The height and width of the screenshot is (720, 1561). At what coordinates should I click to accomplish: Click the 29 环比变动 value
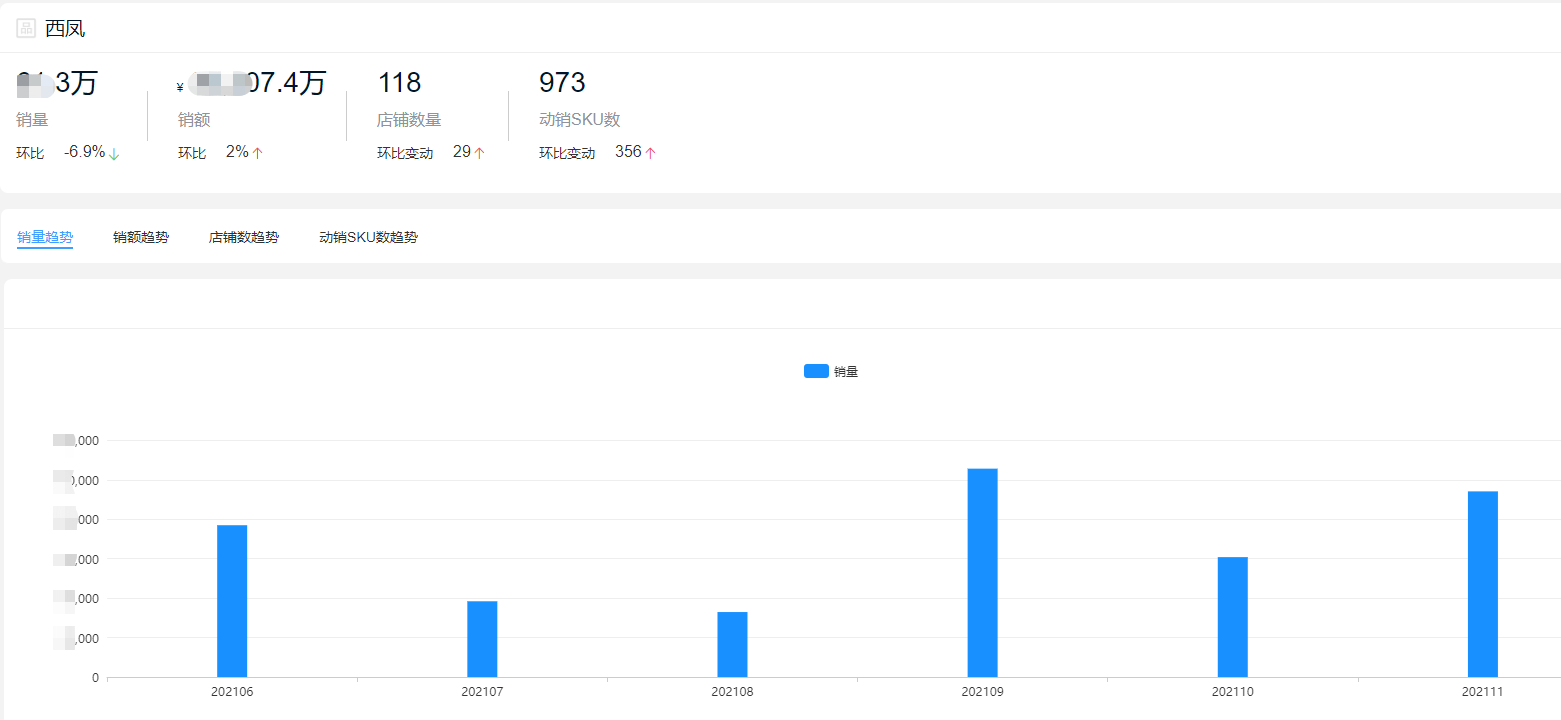click(x=462, y=152)
